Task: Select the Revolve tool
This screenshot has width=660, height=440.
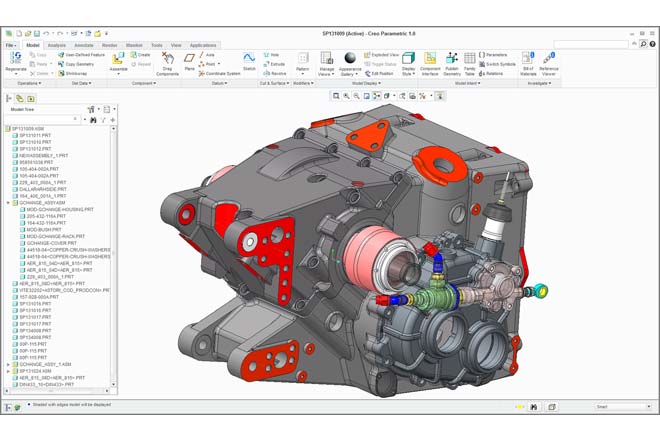Action: pyautogui.click(x=274, y=73)
